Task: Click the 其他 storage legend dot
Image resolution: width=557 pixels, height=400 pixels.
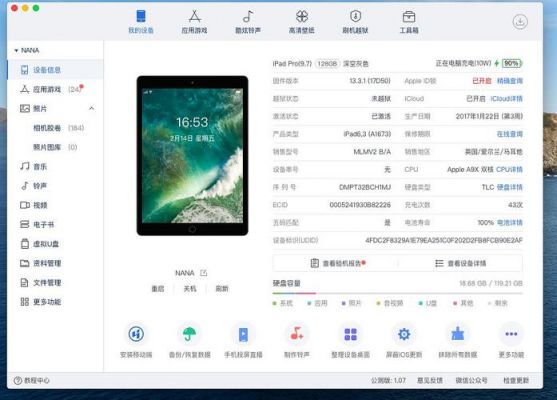Action: point(455,303)
